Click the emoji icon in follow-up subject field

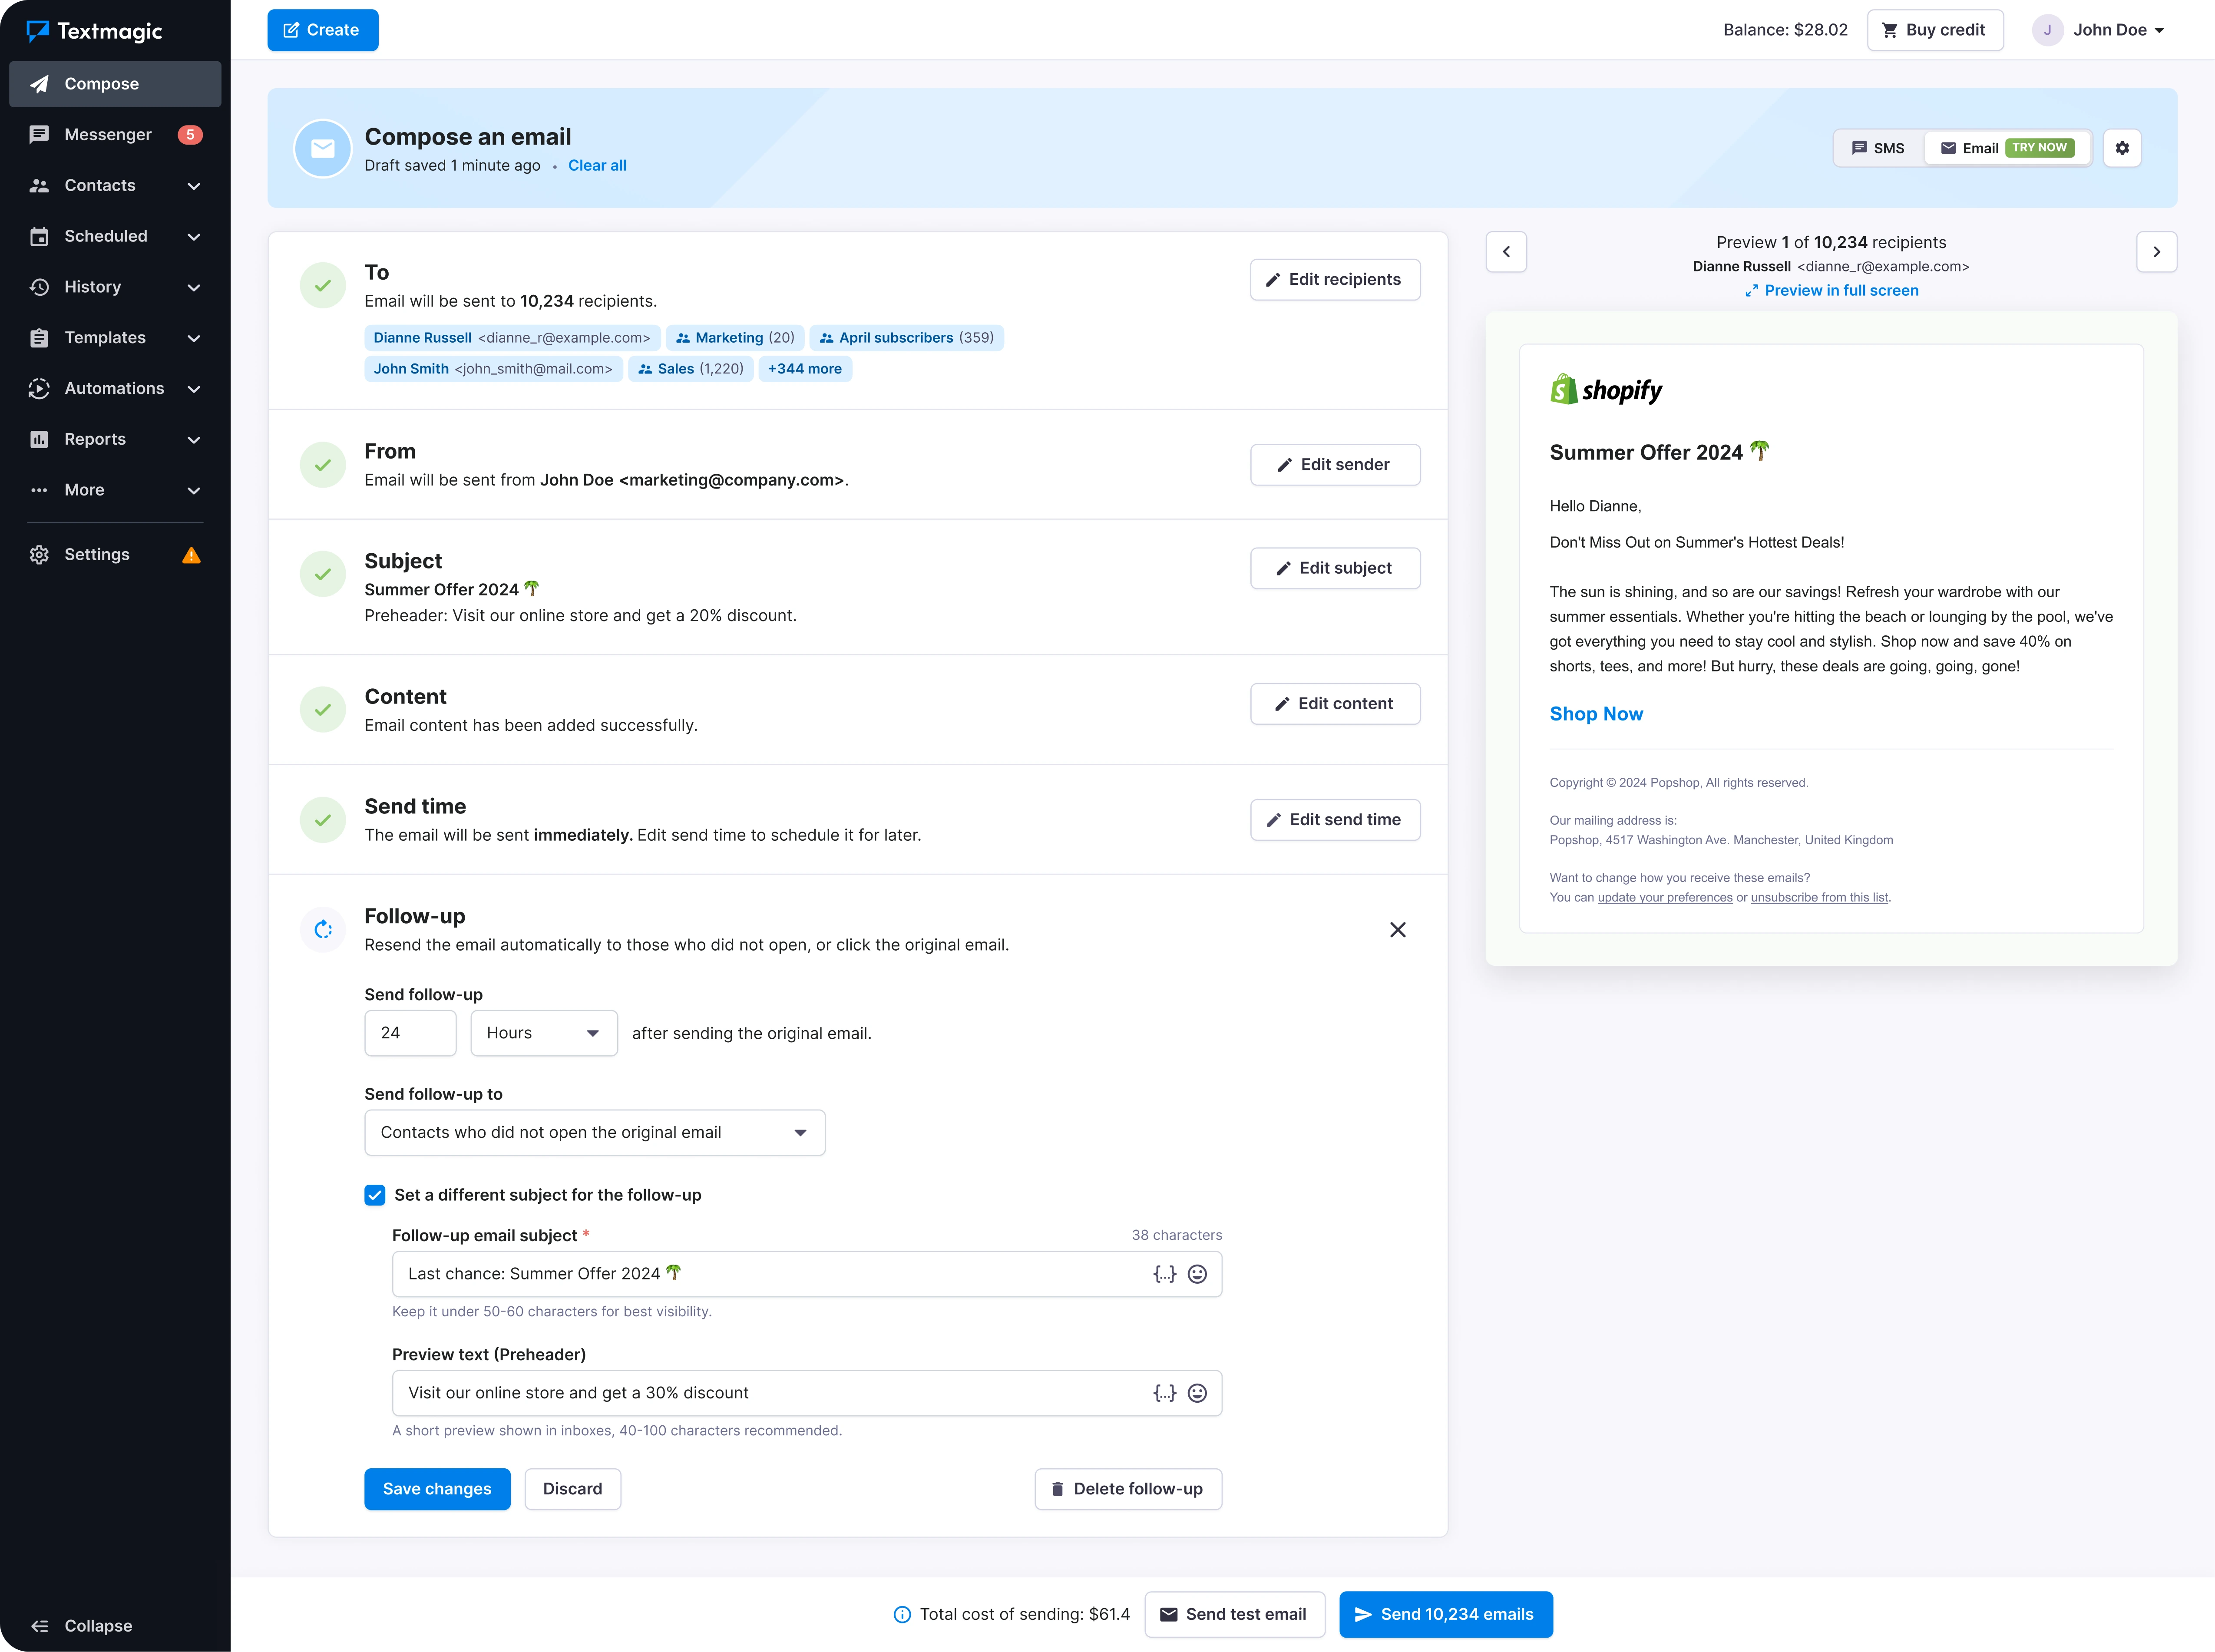(x=1197, y=1274)
